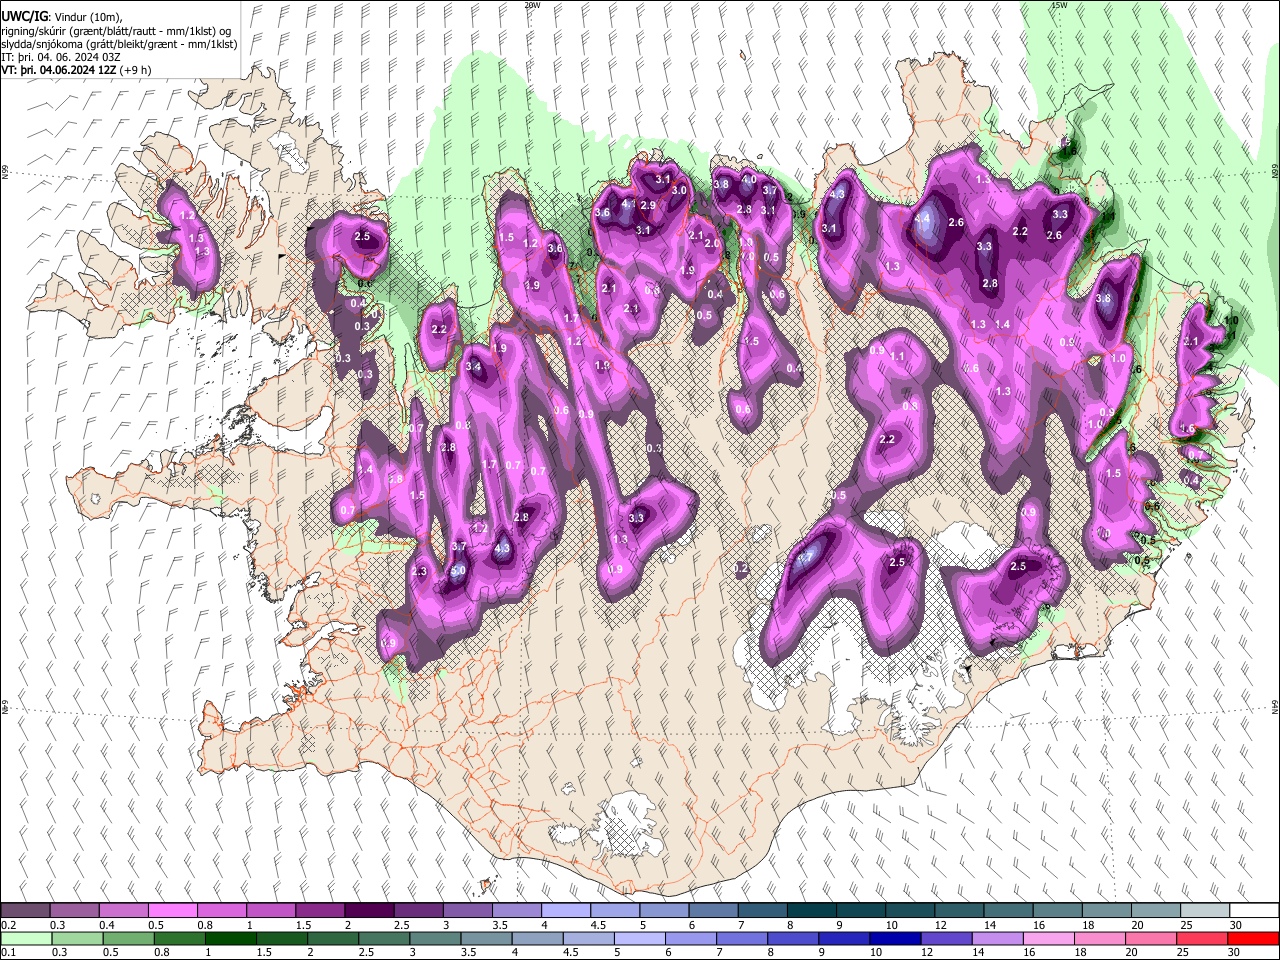
Task: Click the '4.0' value on the north coast
Action: coord(748,179)
